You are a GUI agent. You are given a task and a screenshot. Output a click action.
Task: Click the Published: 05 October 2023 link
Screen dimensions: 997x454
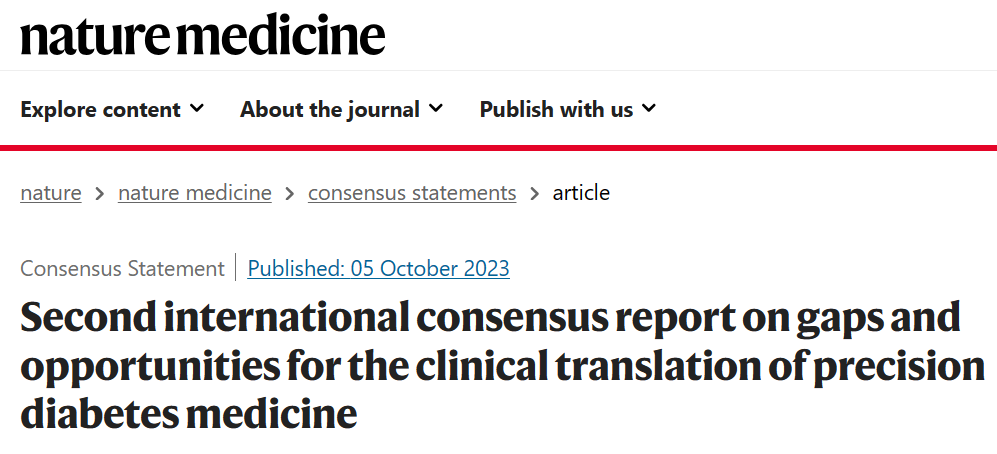click(378, 268)
